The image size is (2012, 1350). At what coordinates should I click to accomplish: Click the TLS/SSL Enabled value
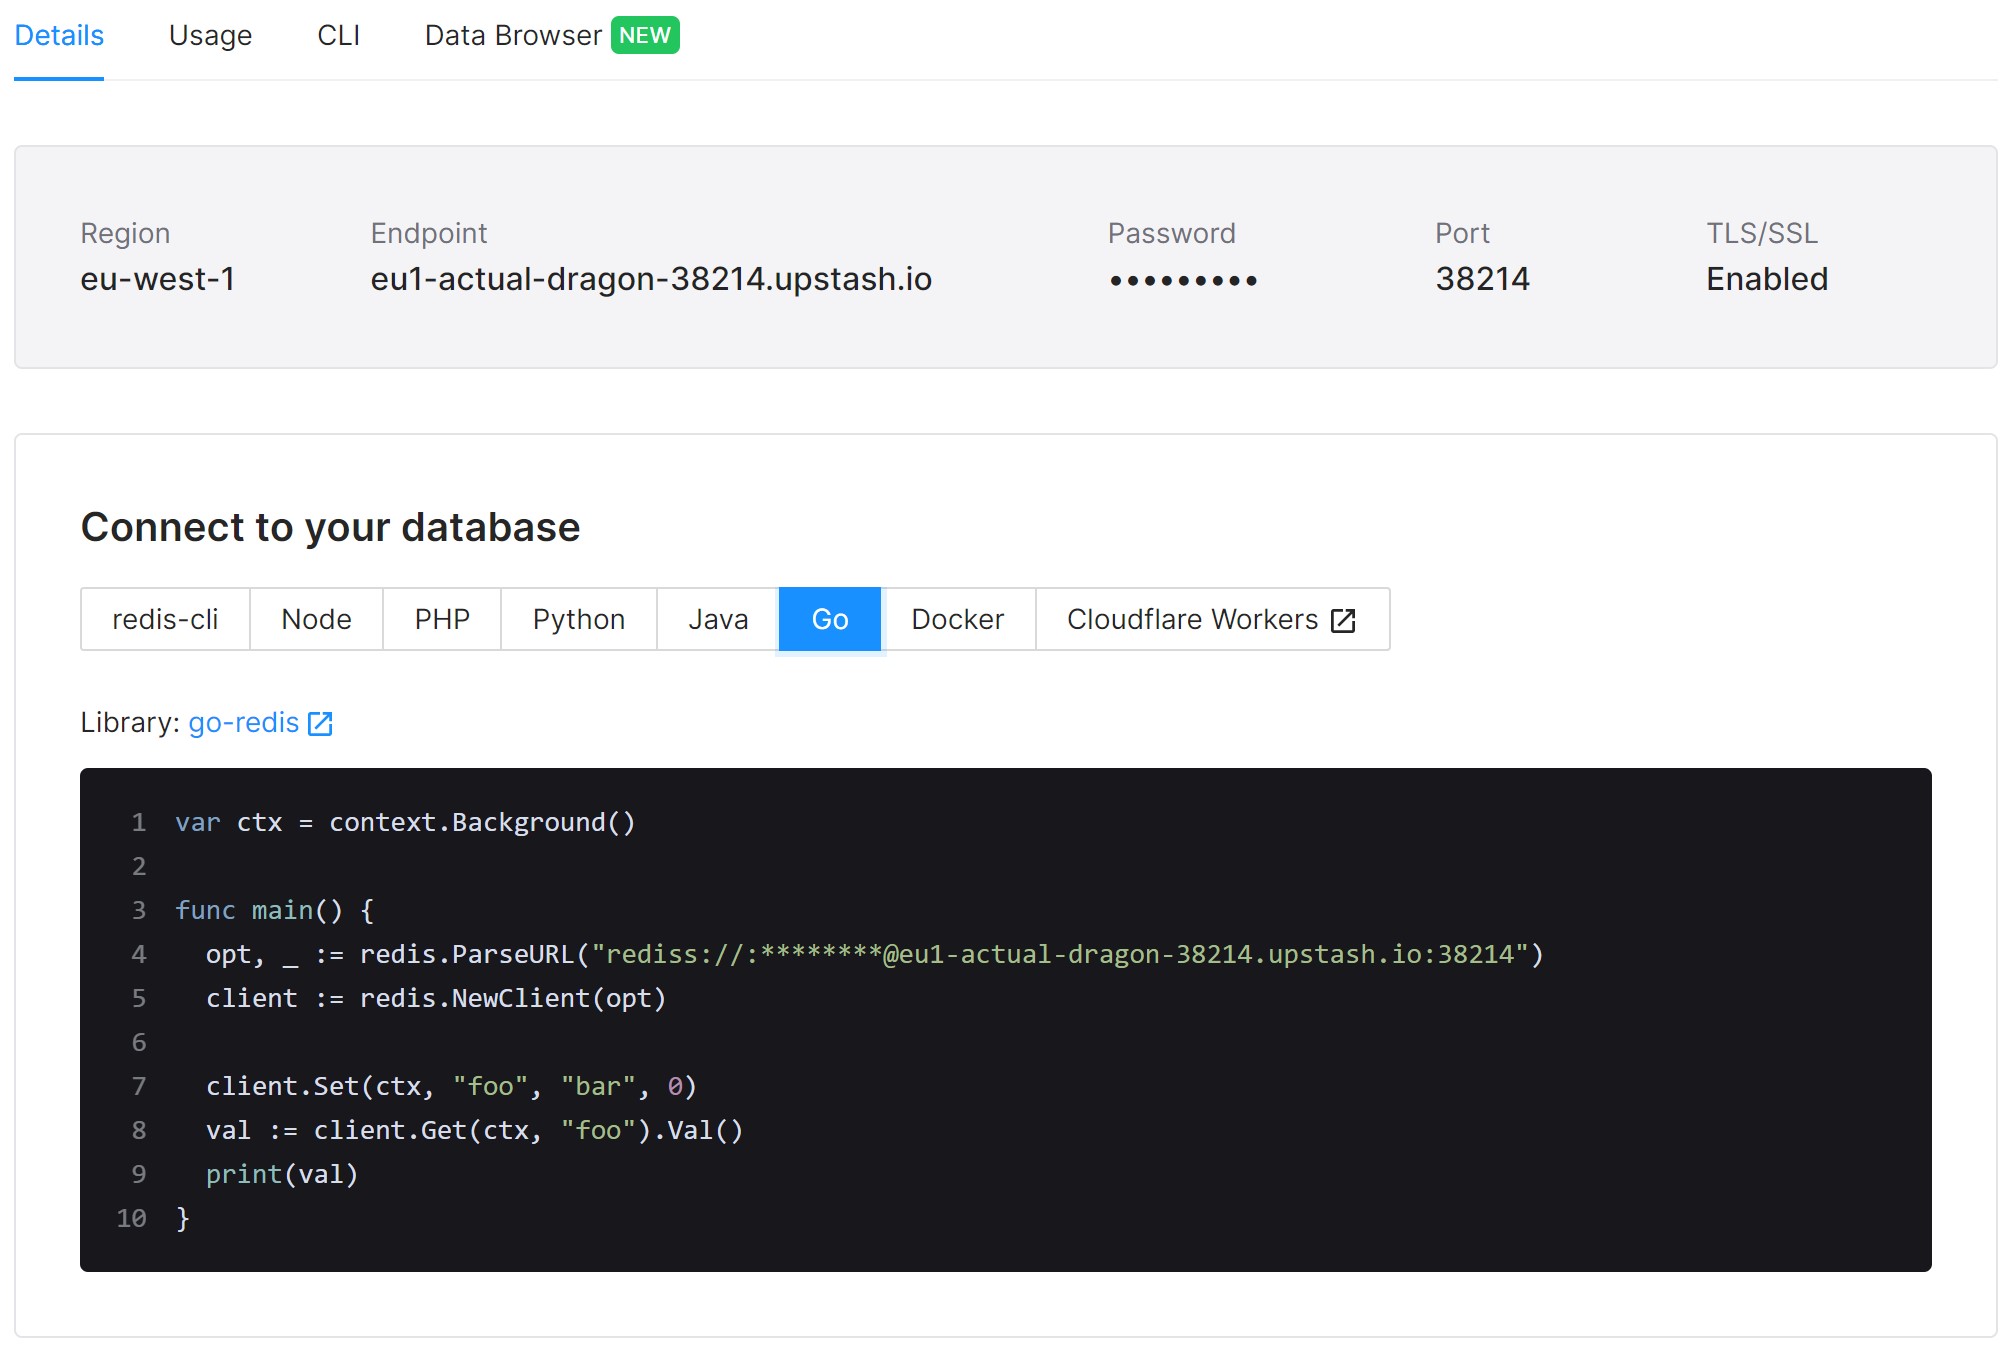click(1766, 279)
